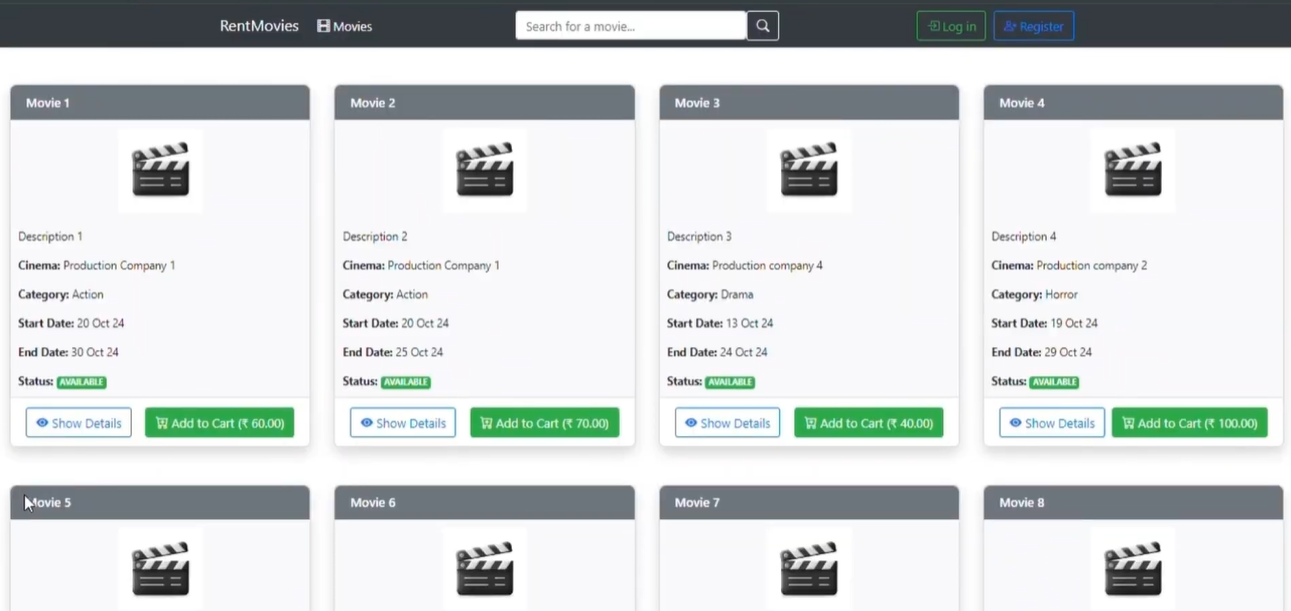Show Details for Movie 3
Image resolution: width=1291 pixels, height=611 pixels.
pyautogui.click(x=727, y=423)
